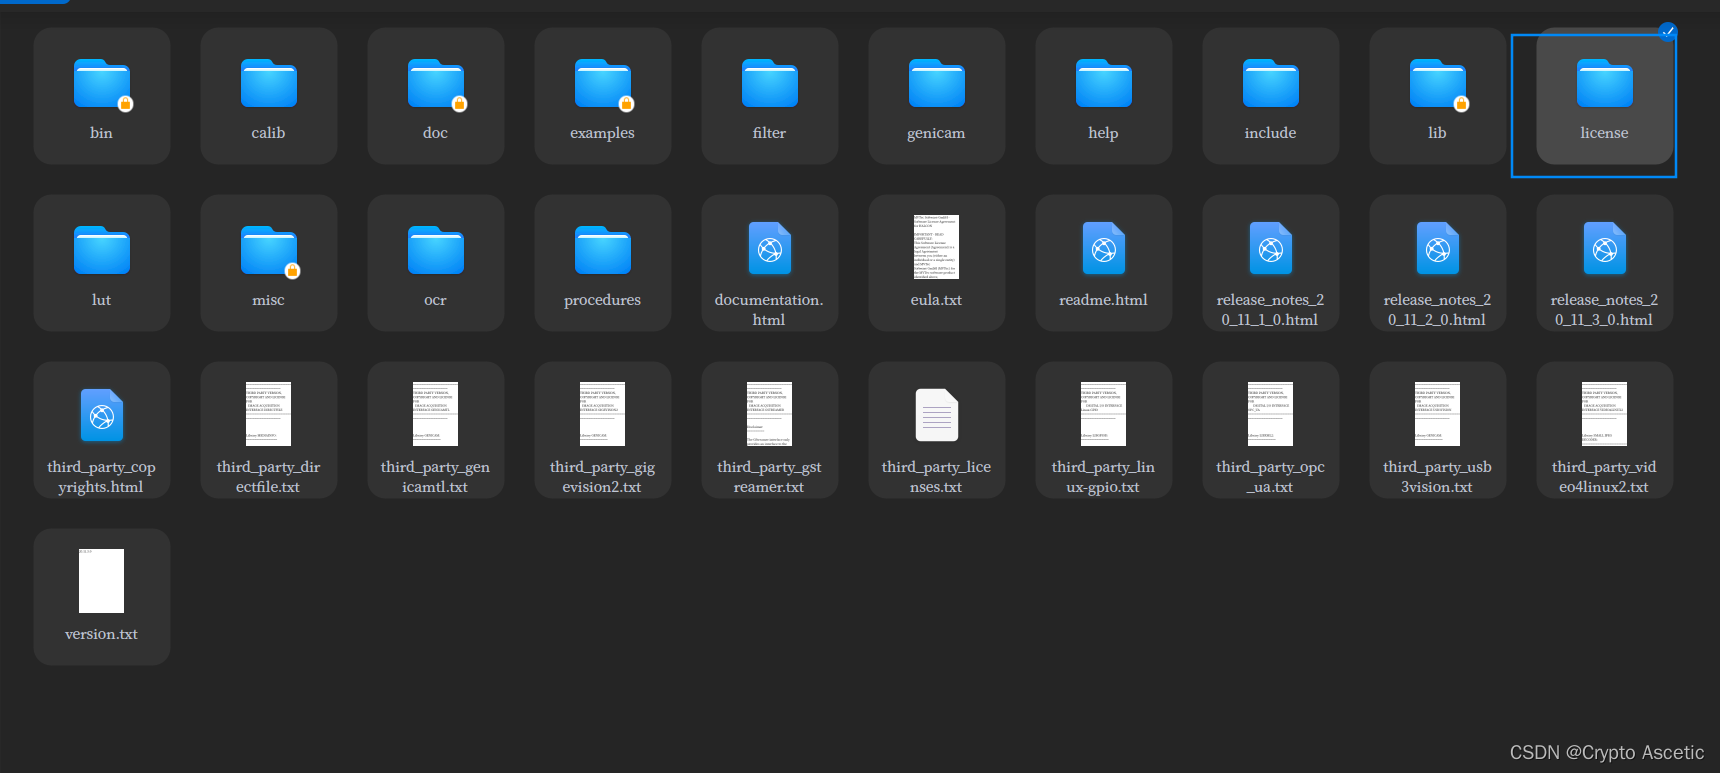This screenshot has height=773, width=1720.
Task: Open the genicam folder icon
Action: pos(937,84)
